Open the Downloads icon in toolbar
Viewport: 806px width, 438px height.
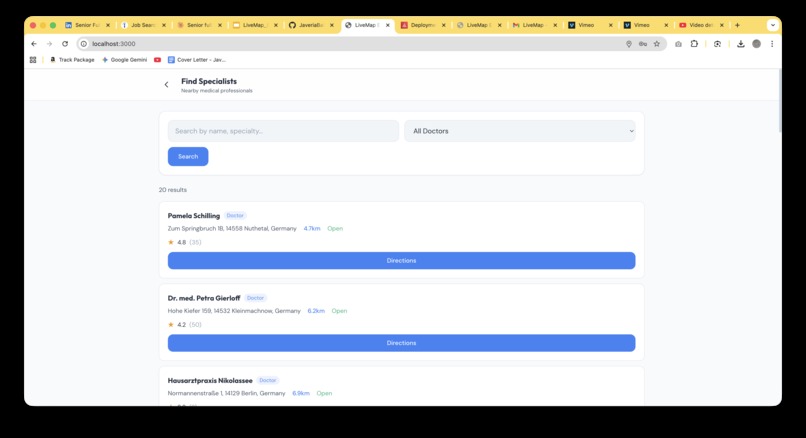coord(741,44)
